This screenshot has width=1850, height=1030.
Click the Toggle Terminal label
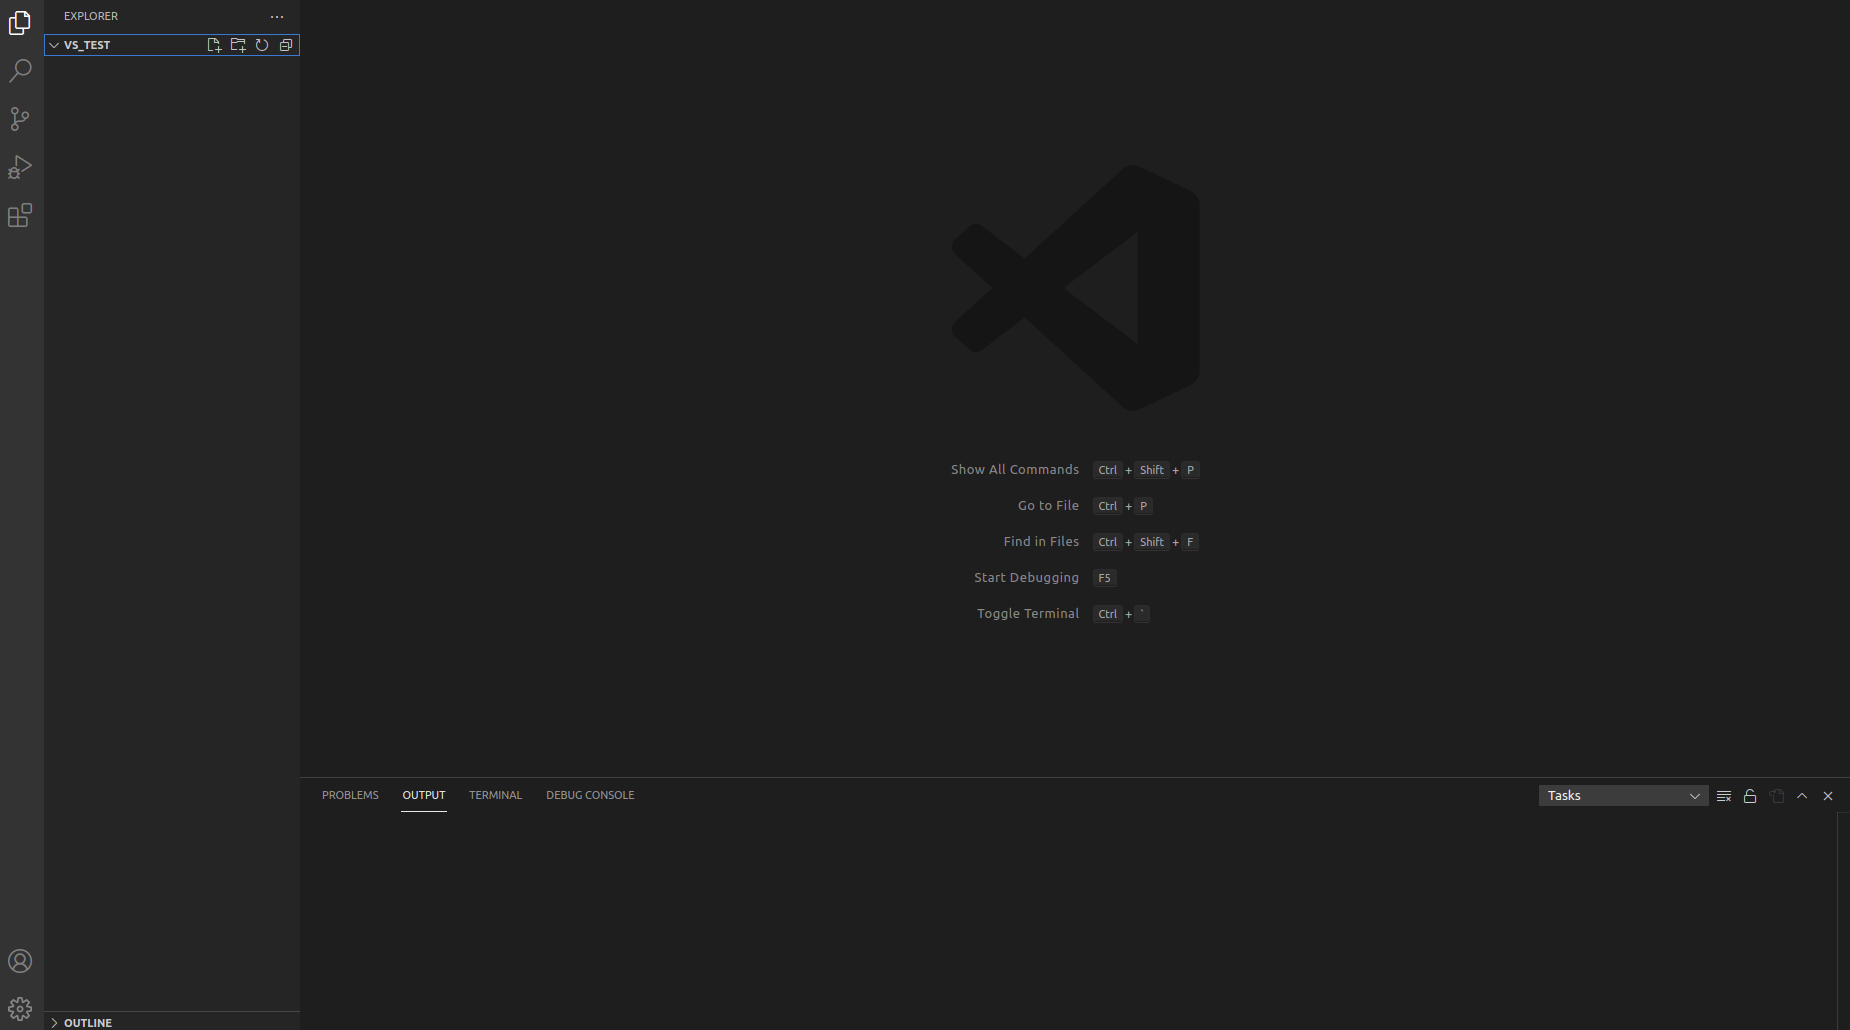pyautogui.click(x=1028, y=614)
